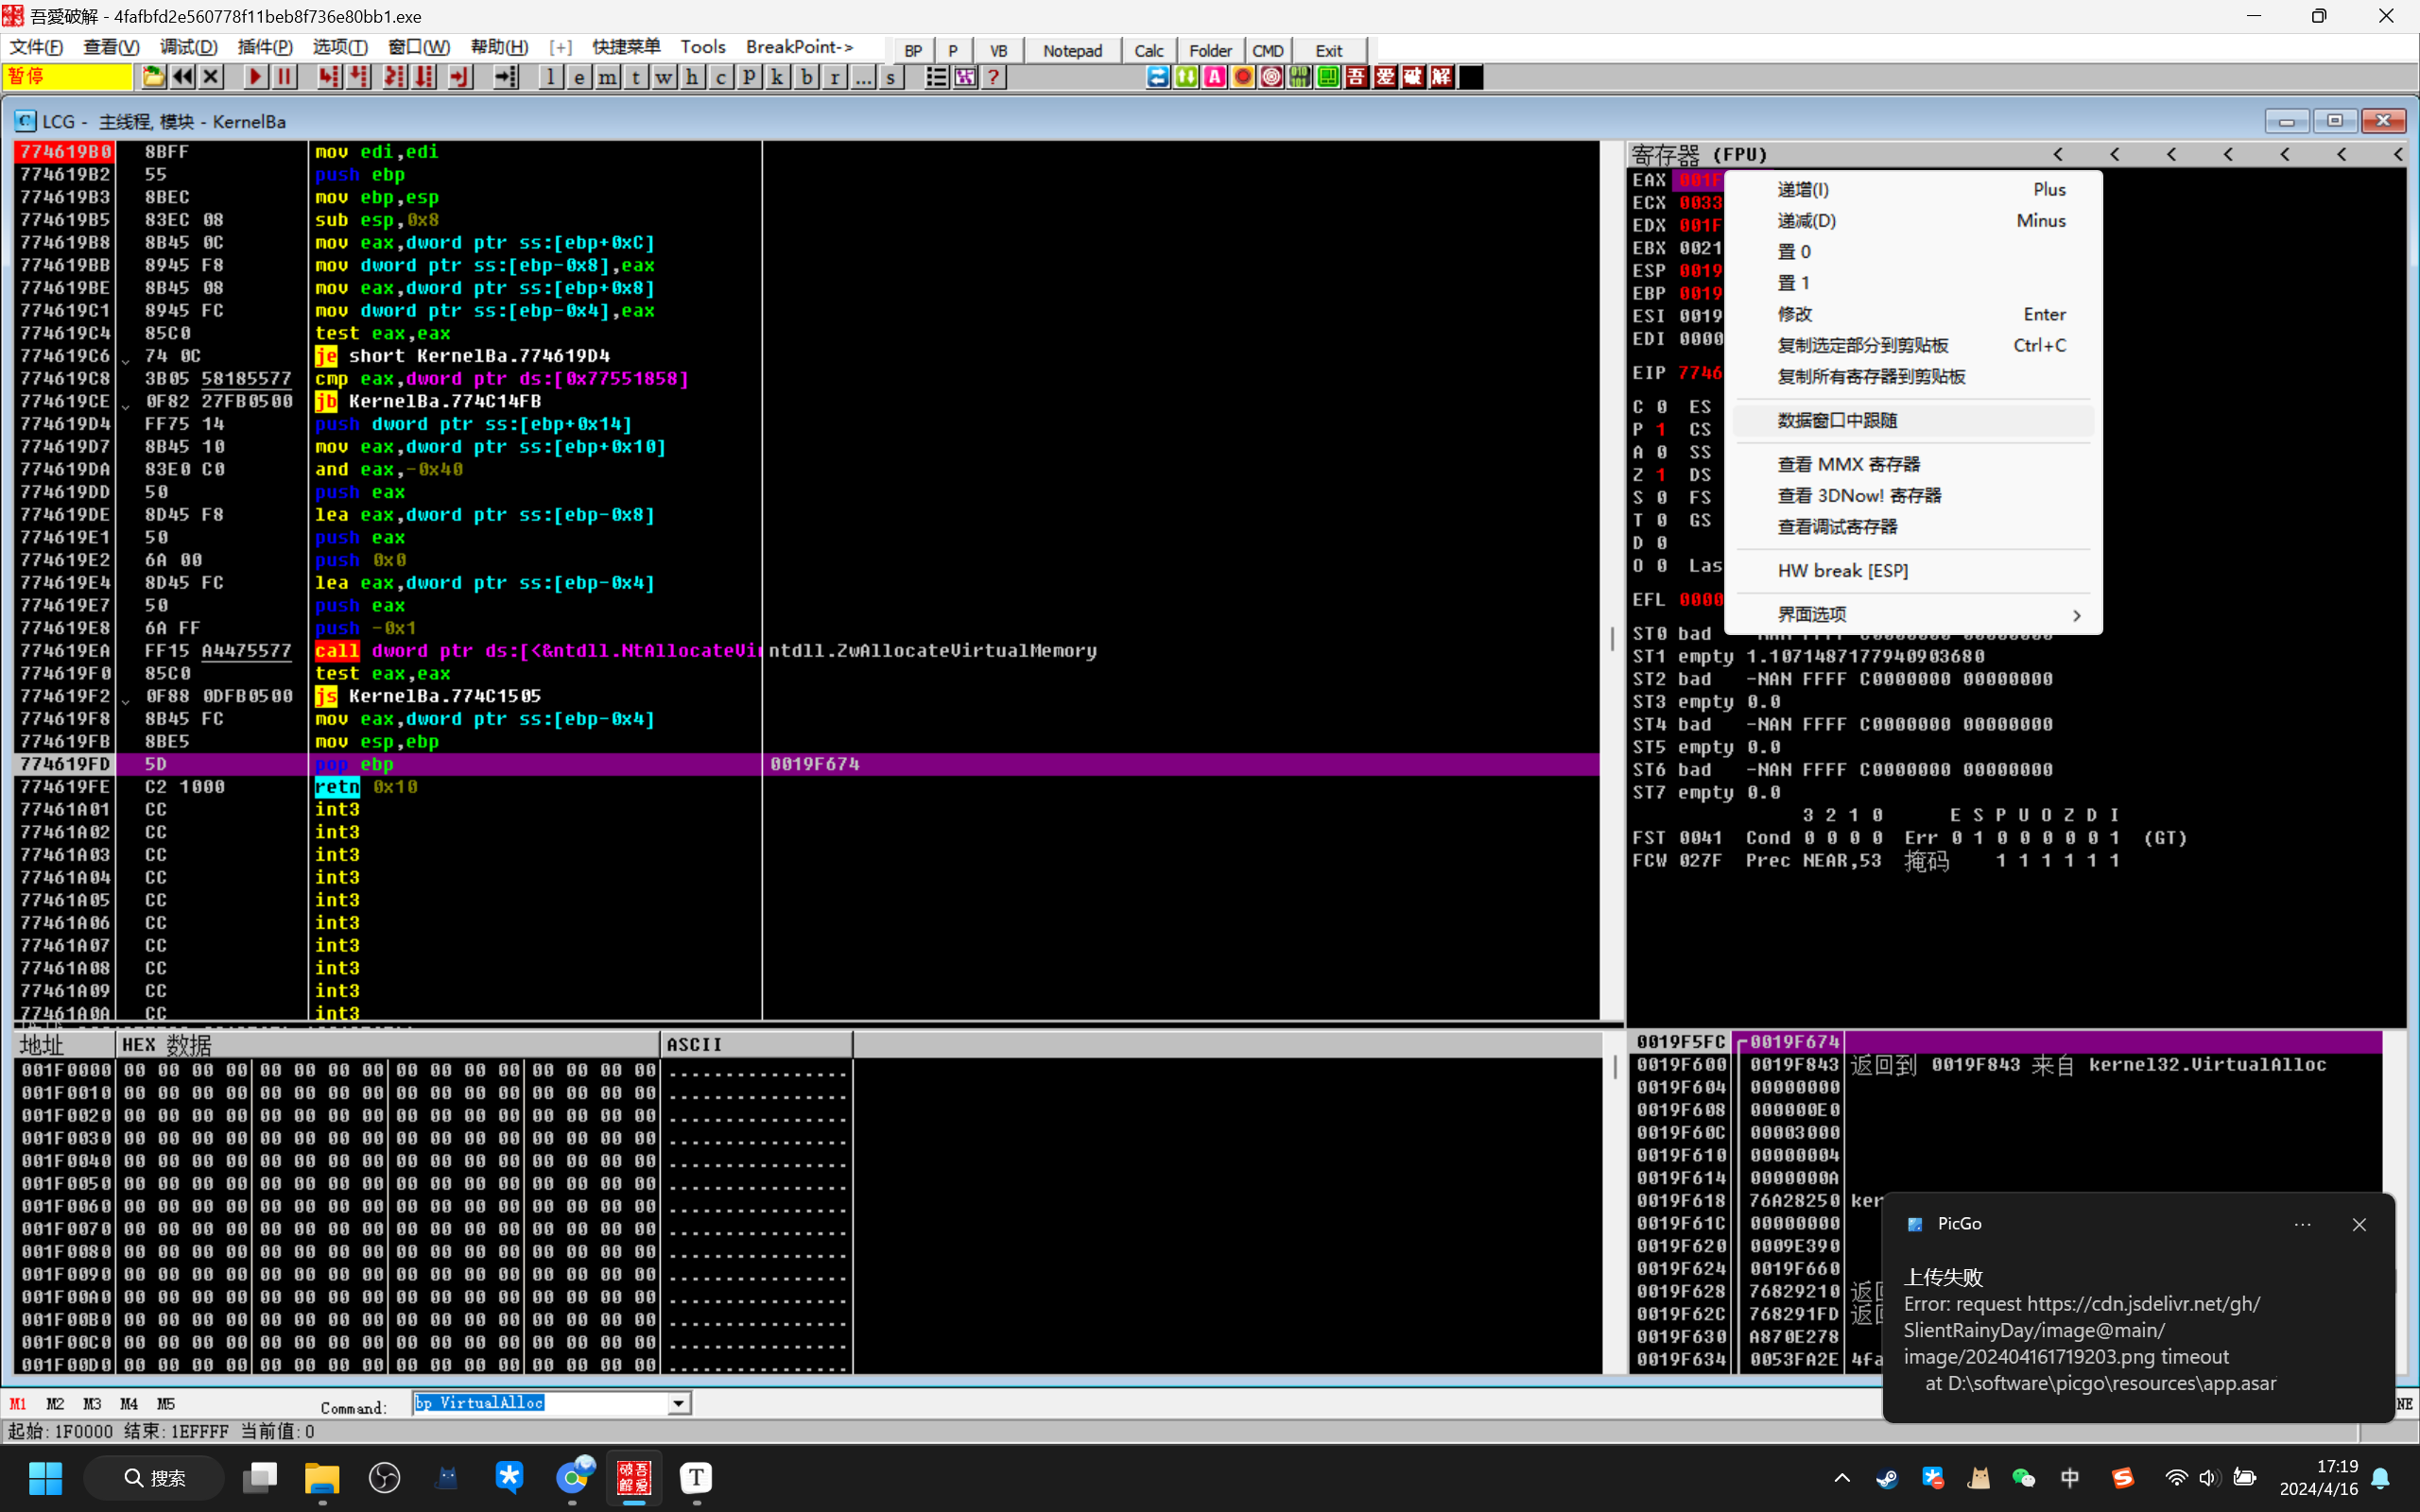This screenshot has height=1512, width=2420.
Task: Open File Explorer from the taskbar
Action: (322, 1478)
